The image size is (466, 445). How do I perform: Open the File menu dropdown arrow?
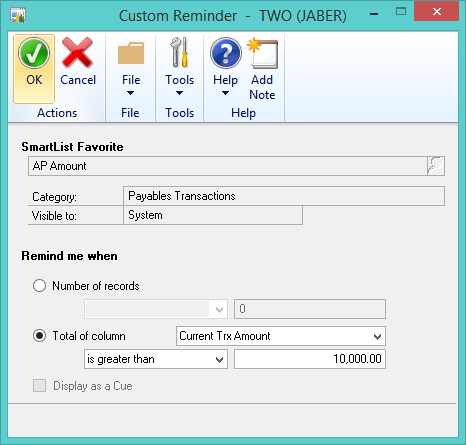click(131, 93)
